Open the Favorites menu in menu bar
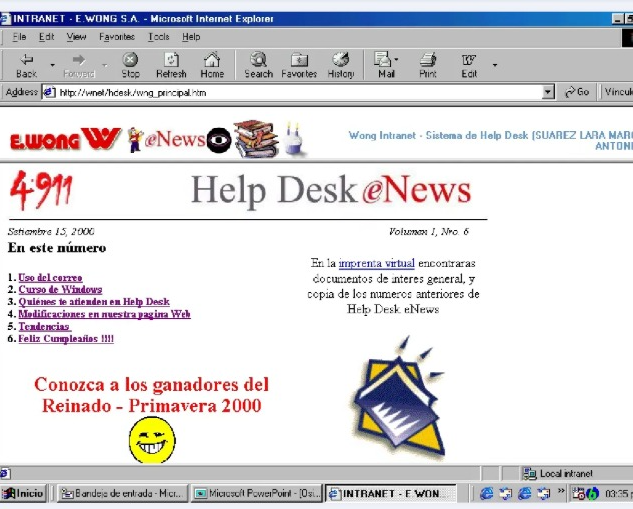 pos(117,37)
